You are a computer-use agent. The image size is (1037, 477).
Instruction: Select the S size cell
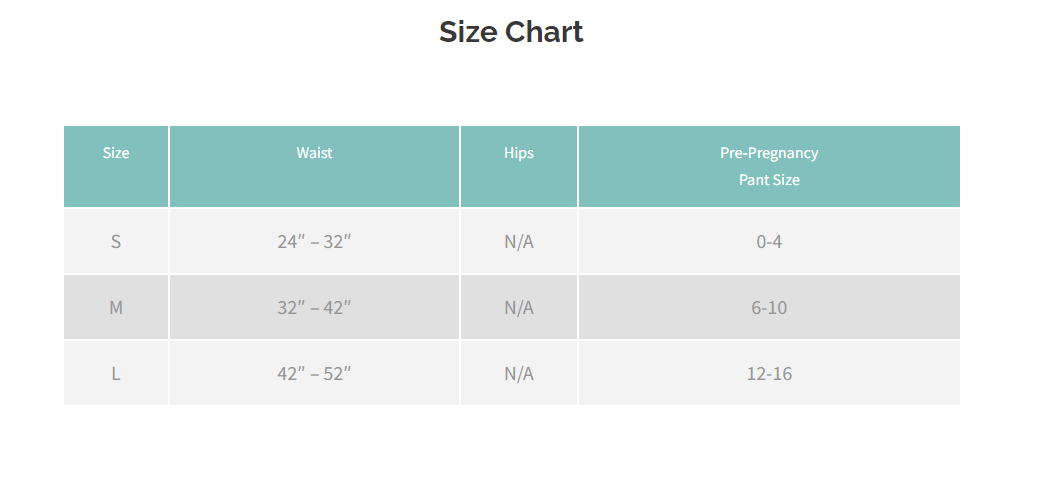tap(116, 241)
